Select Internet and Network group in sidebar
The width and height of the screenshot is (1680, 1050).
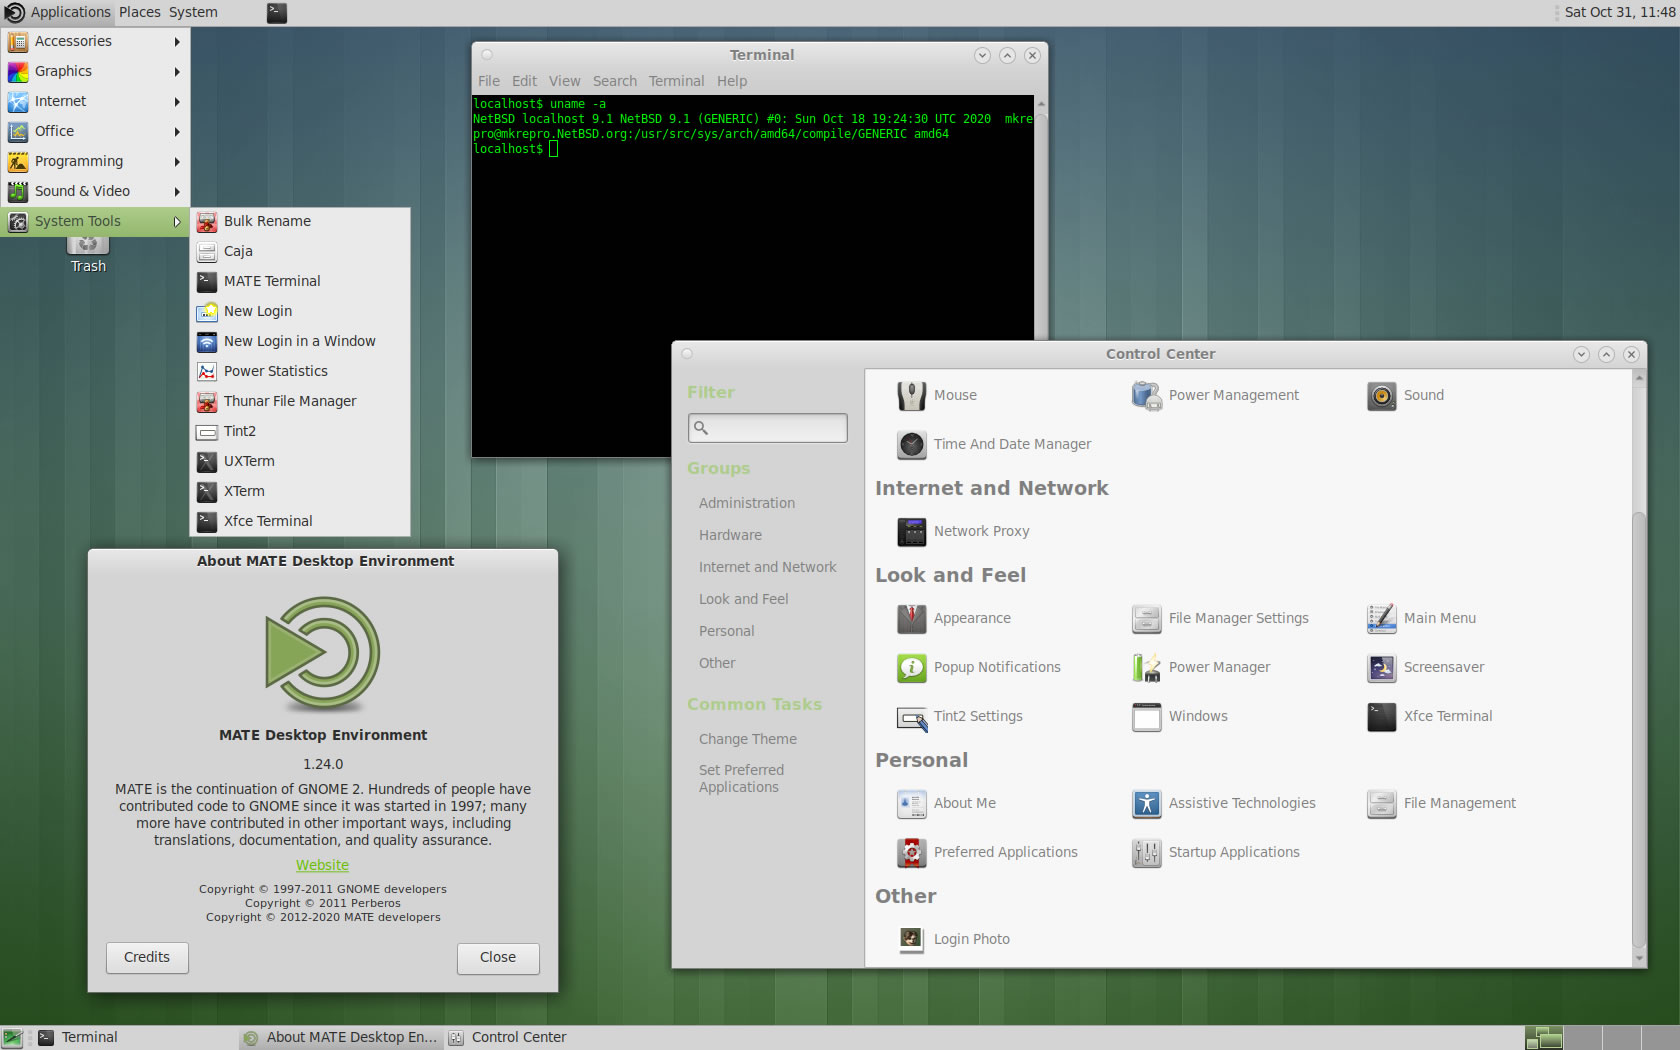[x=767, y=568]
